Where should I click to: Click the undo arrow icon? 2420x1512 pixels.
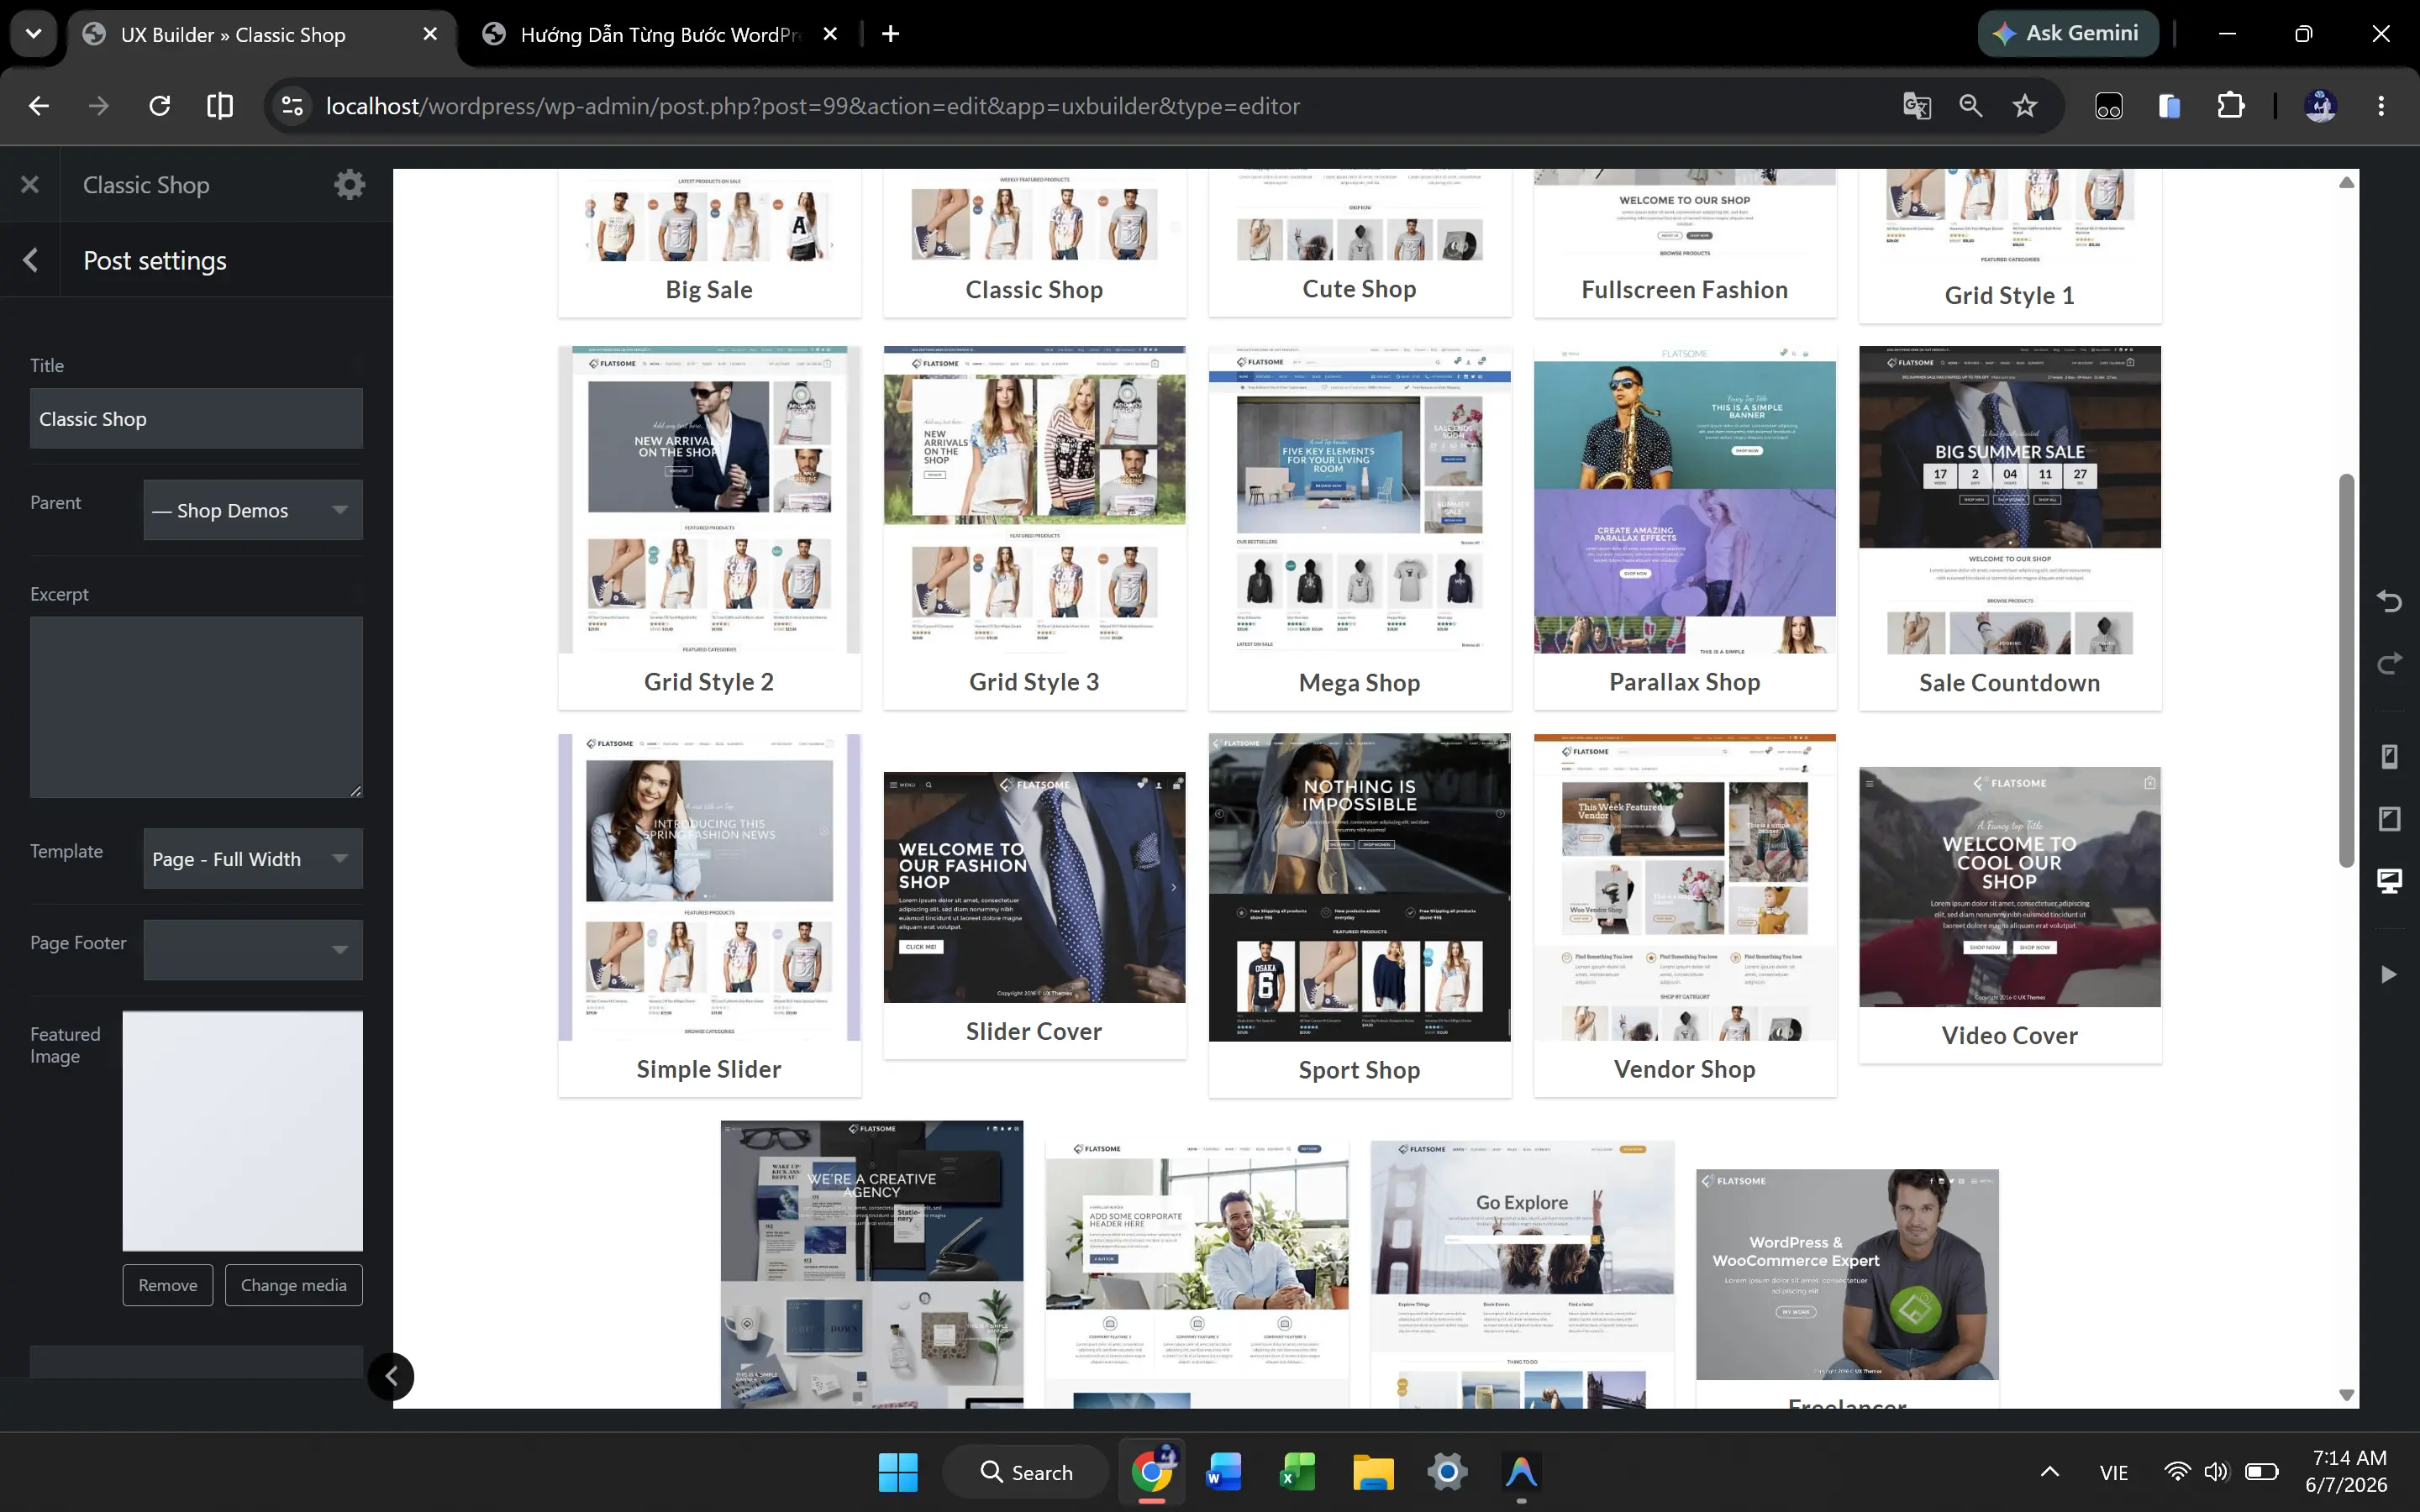(2389, 600)
